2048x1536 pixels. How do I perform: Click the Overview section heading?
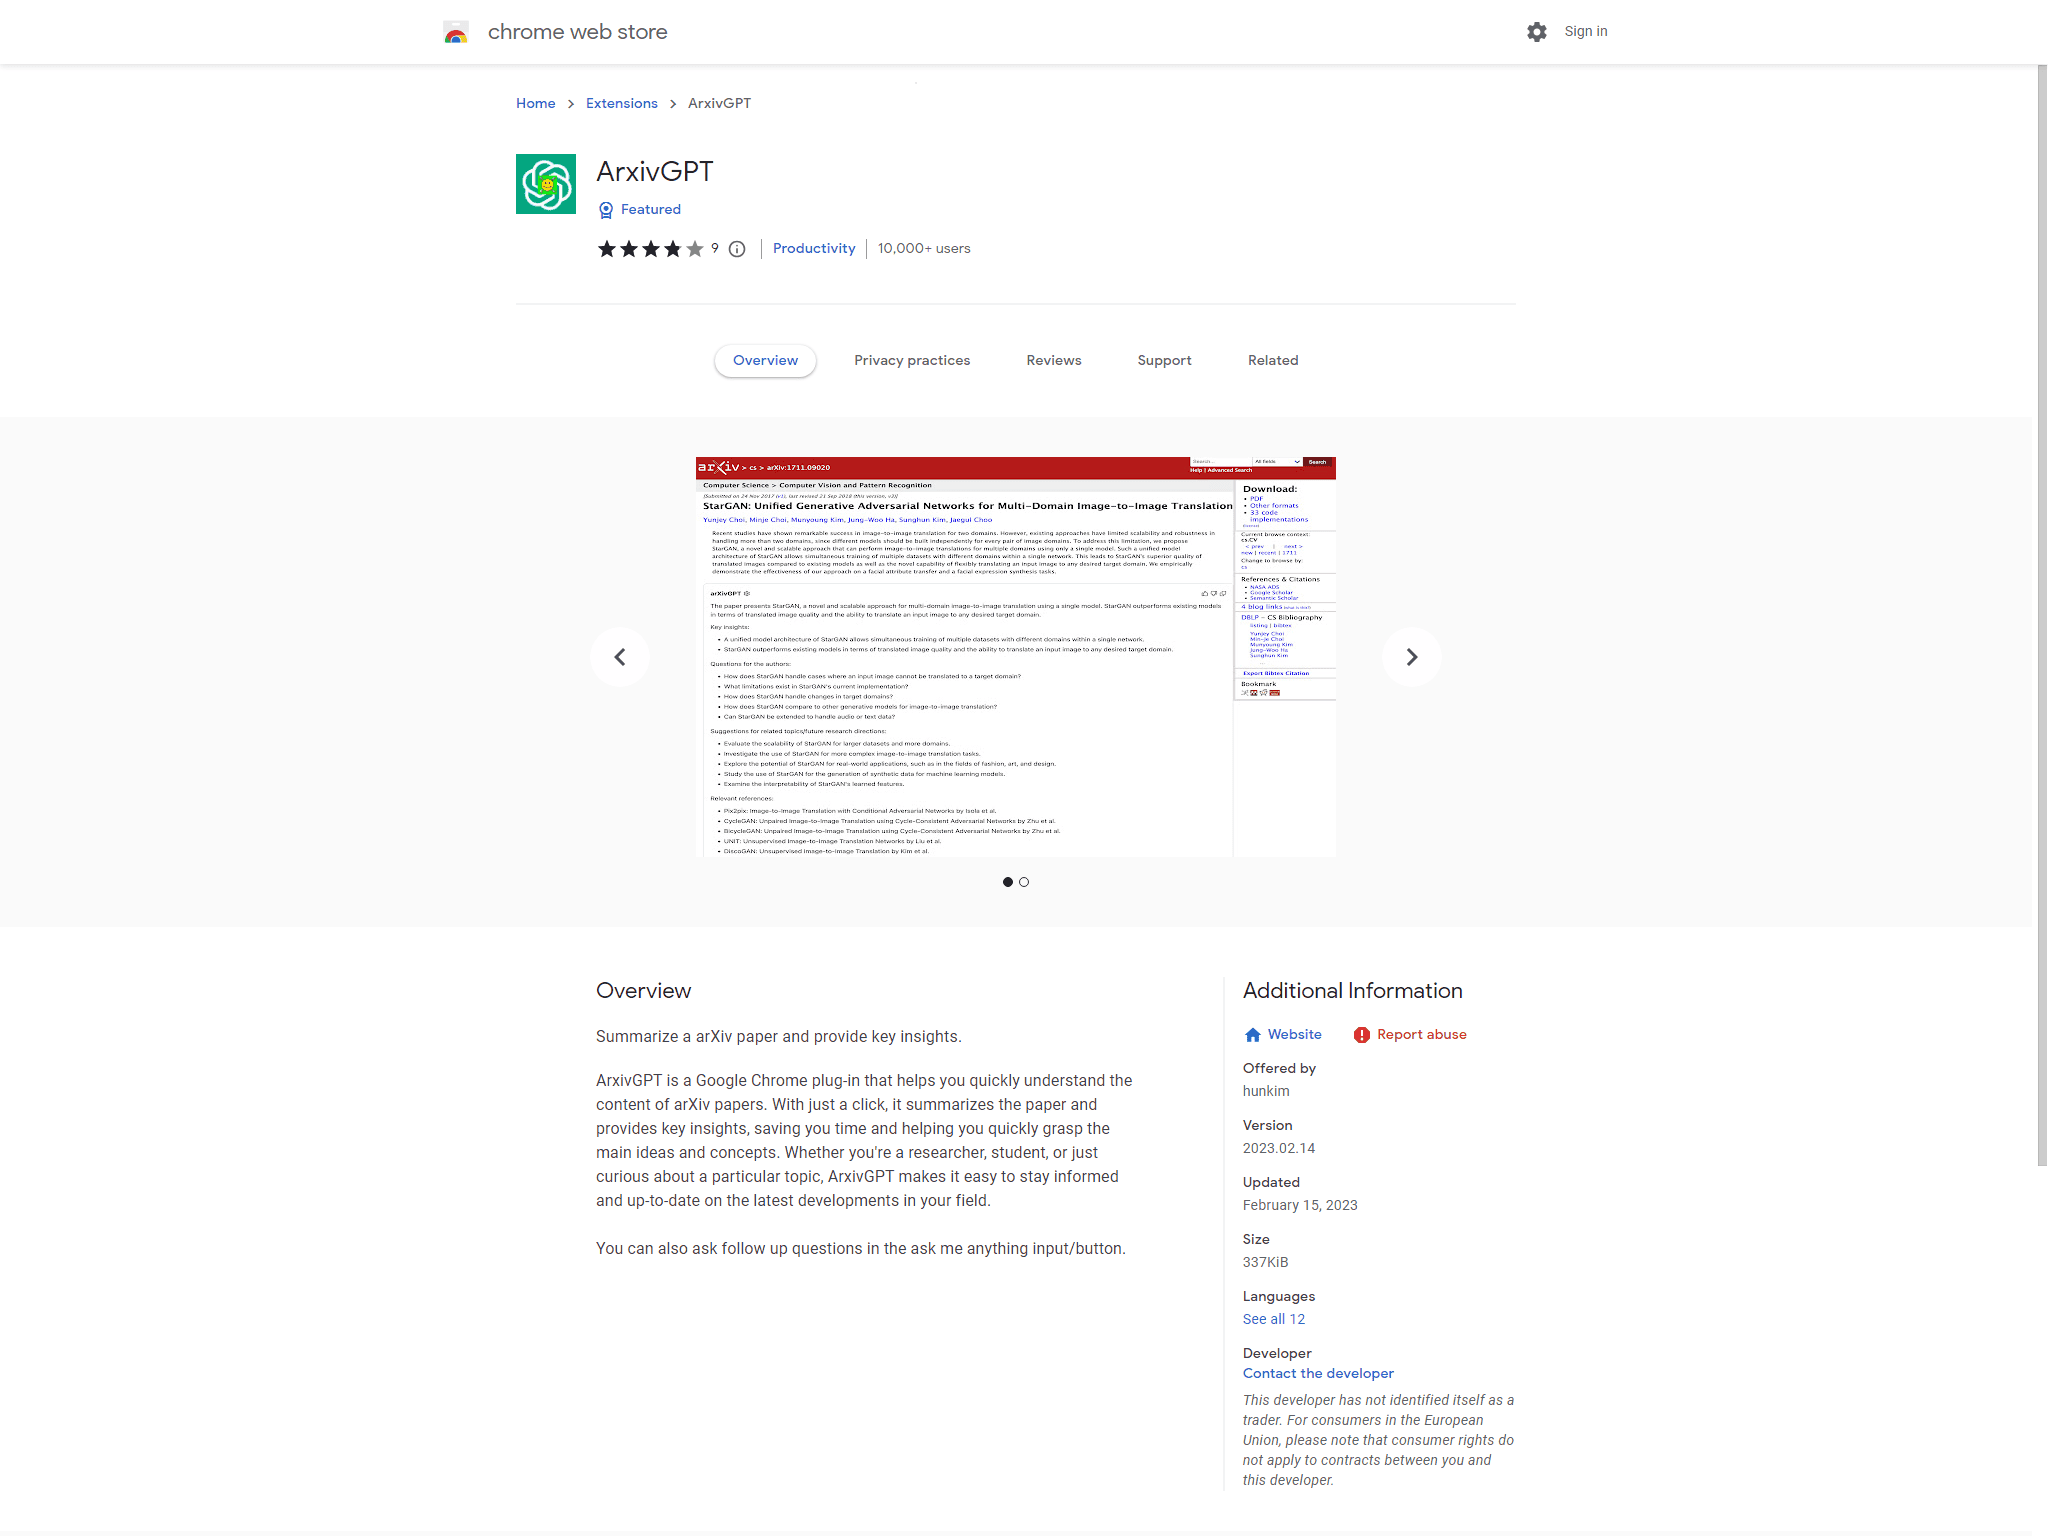pyautogui.click(x=644, y=991)
